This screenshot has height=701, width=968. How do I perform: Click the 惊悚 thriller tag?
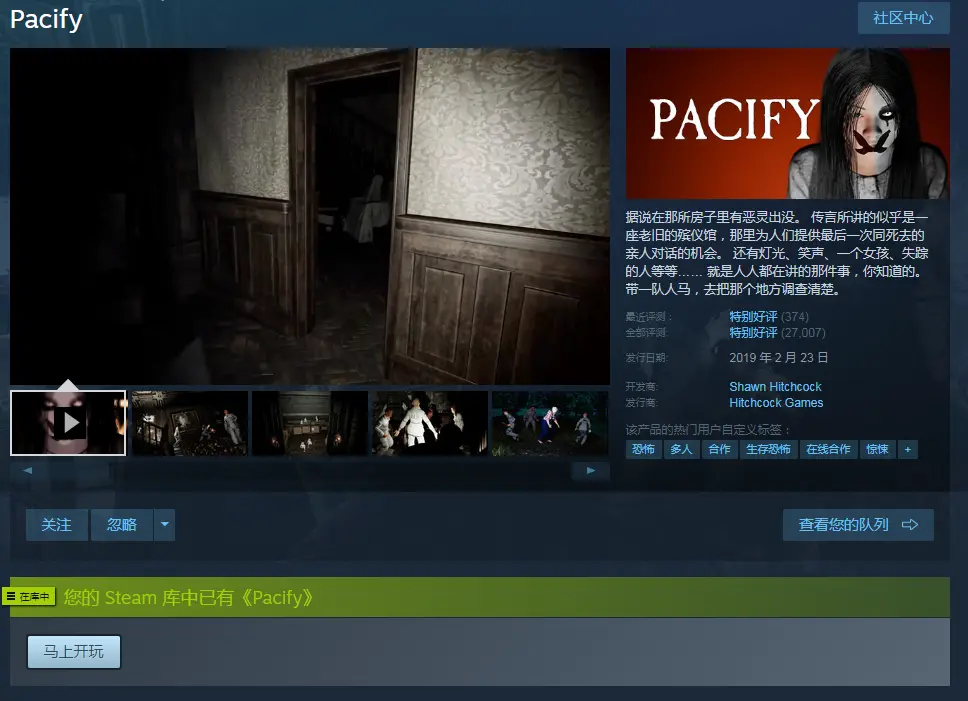(877, 449)
